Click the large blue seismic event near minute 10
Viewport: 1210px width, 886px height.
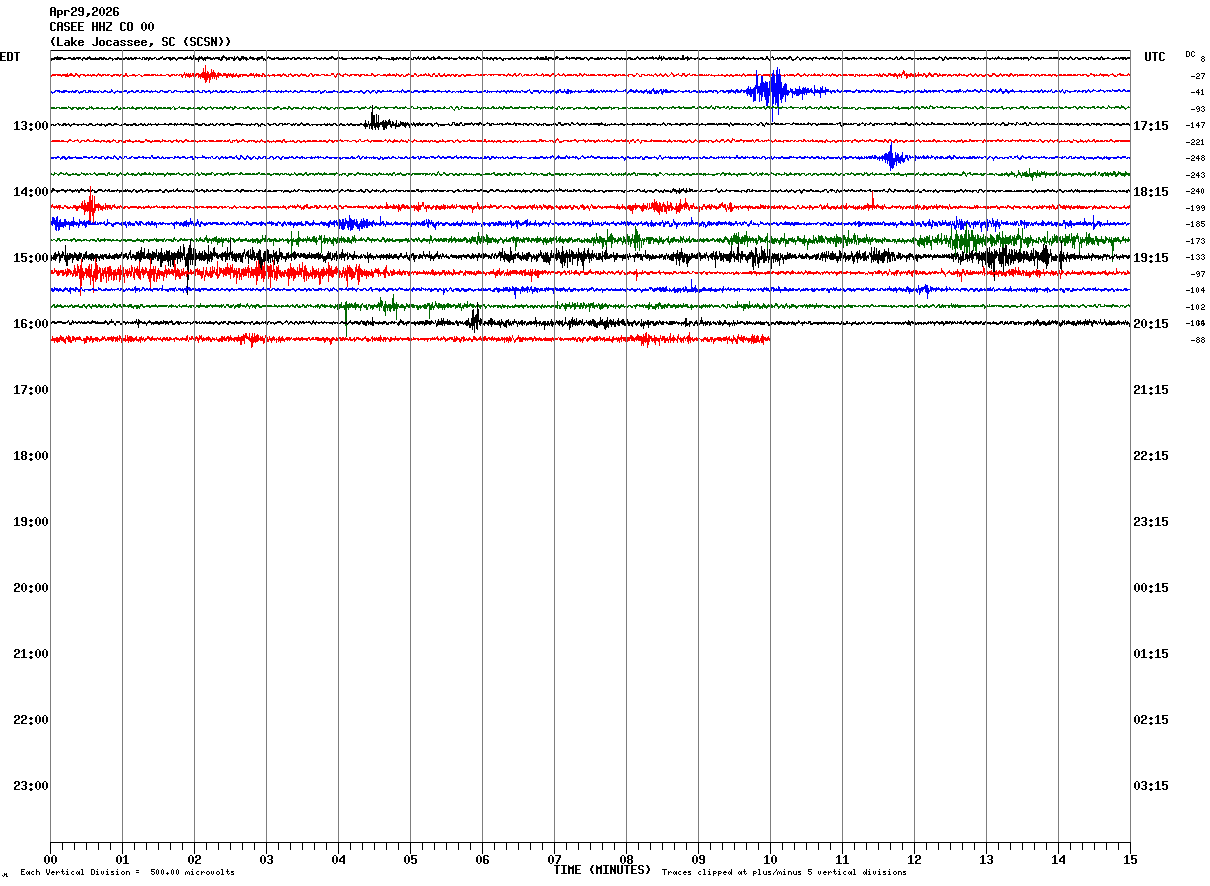point(772,91)
